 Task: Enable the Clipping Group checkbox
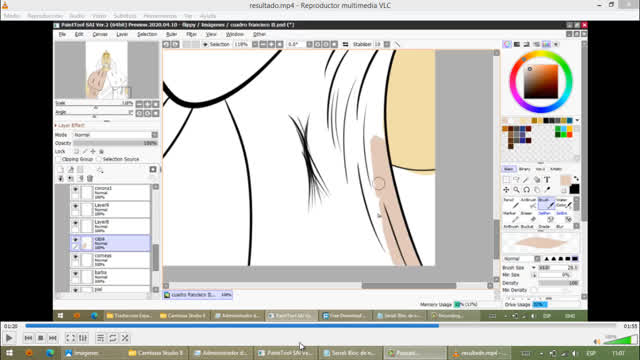[58, 159]
